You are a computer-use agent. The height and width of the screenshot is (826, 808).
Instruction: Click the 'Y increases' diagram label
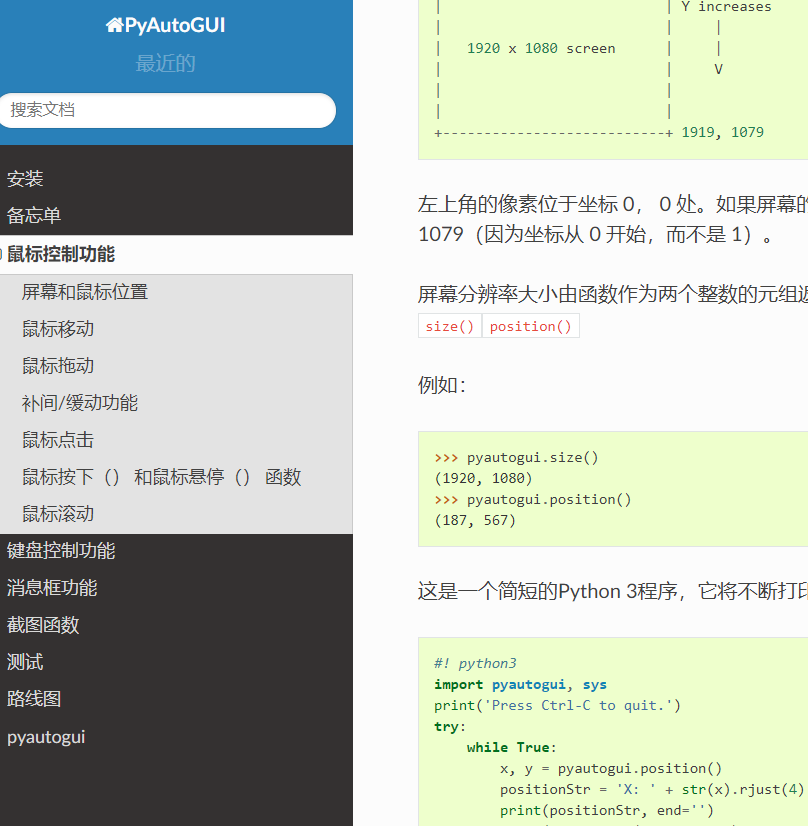click(x=726, y=7)
